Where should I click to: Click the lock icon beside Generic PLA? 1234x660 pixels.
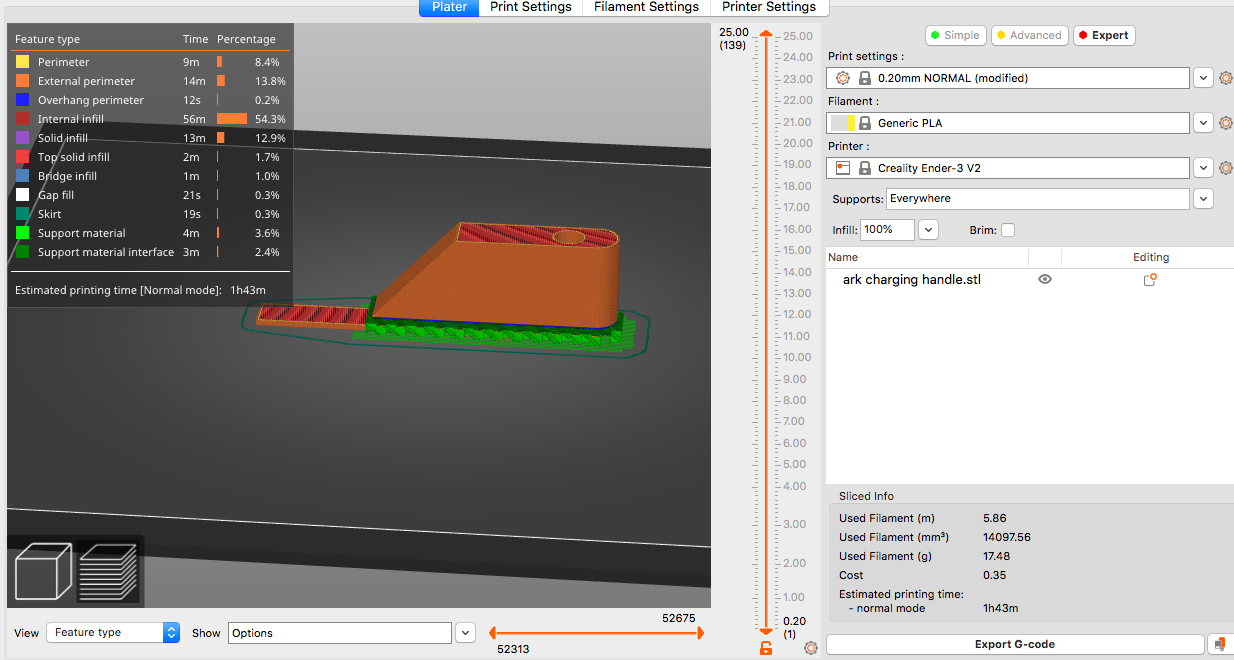tap(864, 122)
